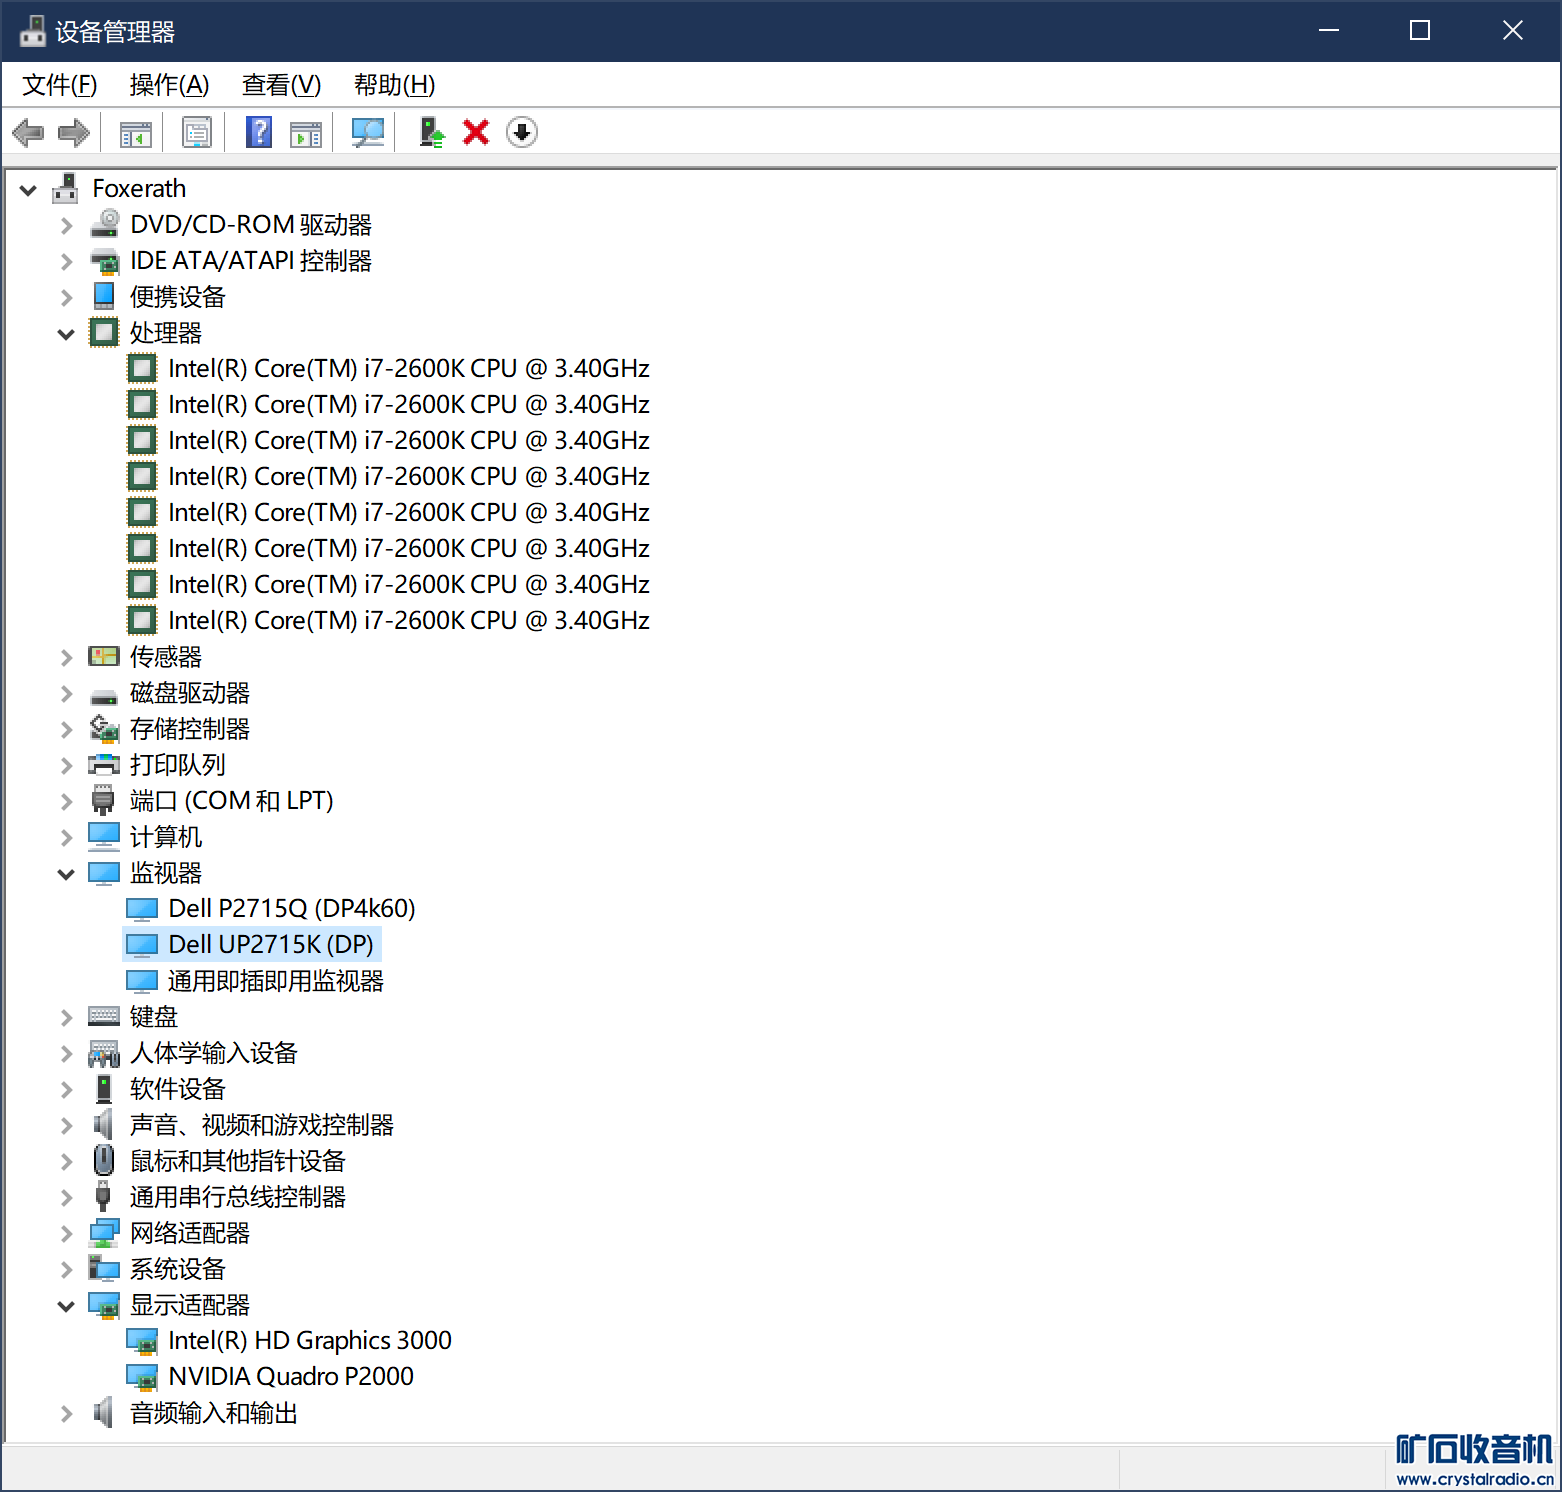
Task: Click the IDE ATA/ATAPI controller icon
Action: 104,260
